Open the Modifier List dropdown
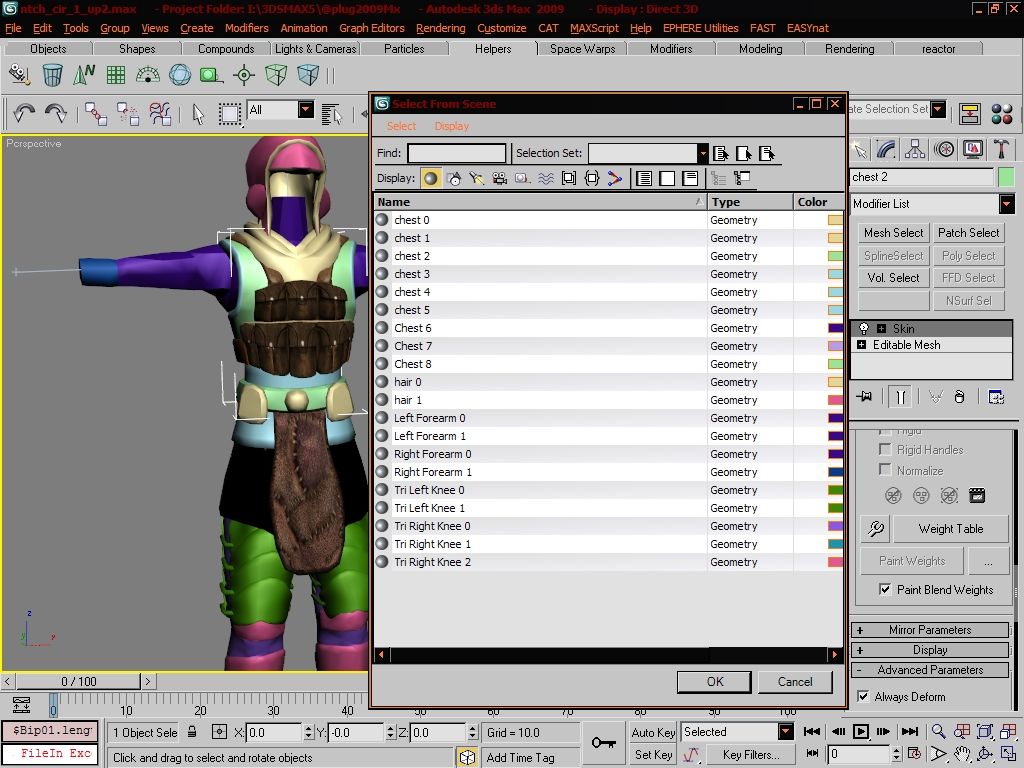The width and height of the screenshot is (1024, 768). (1006, 204)
